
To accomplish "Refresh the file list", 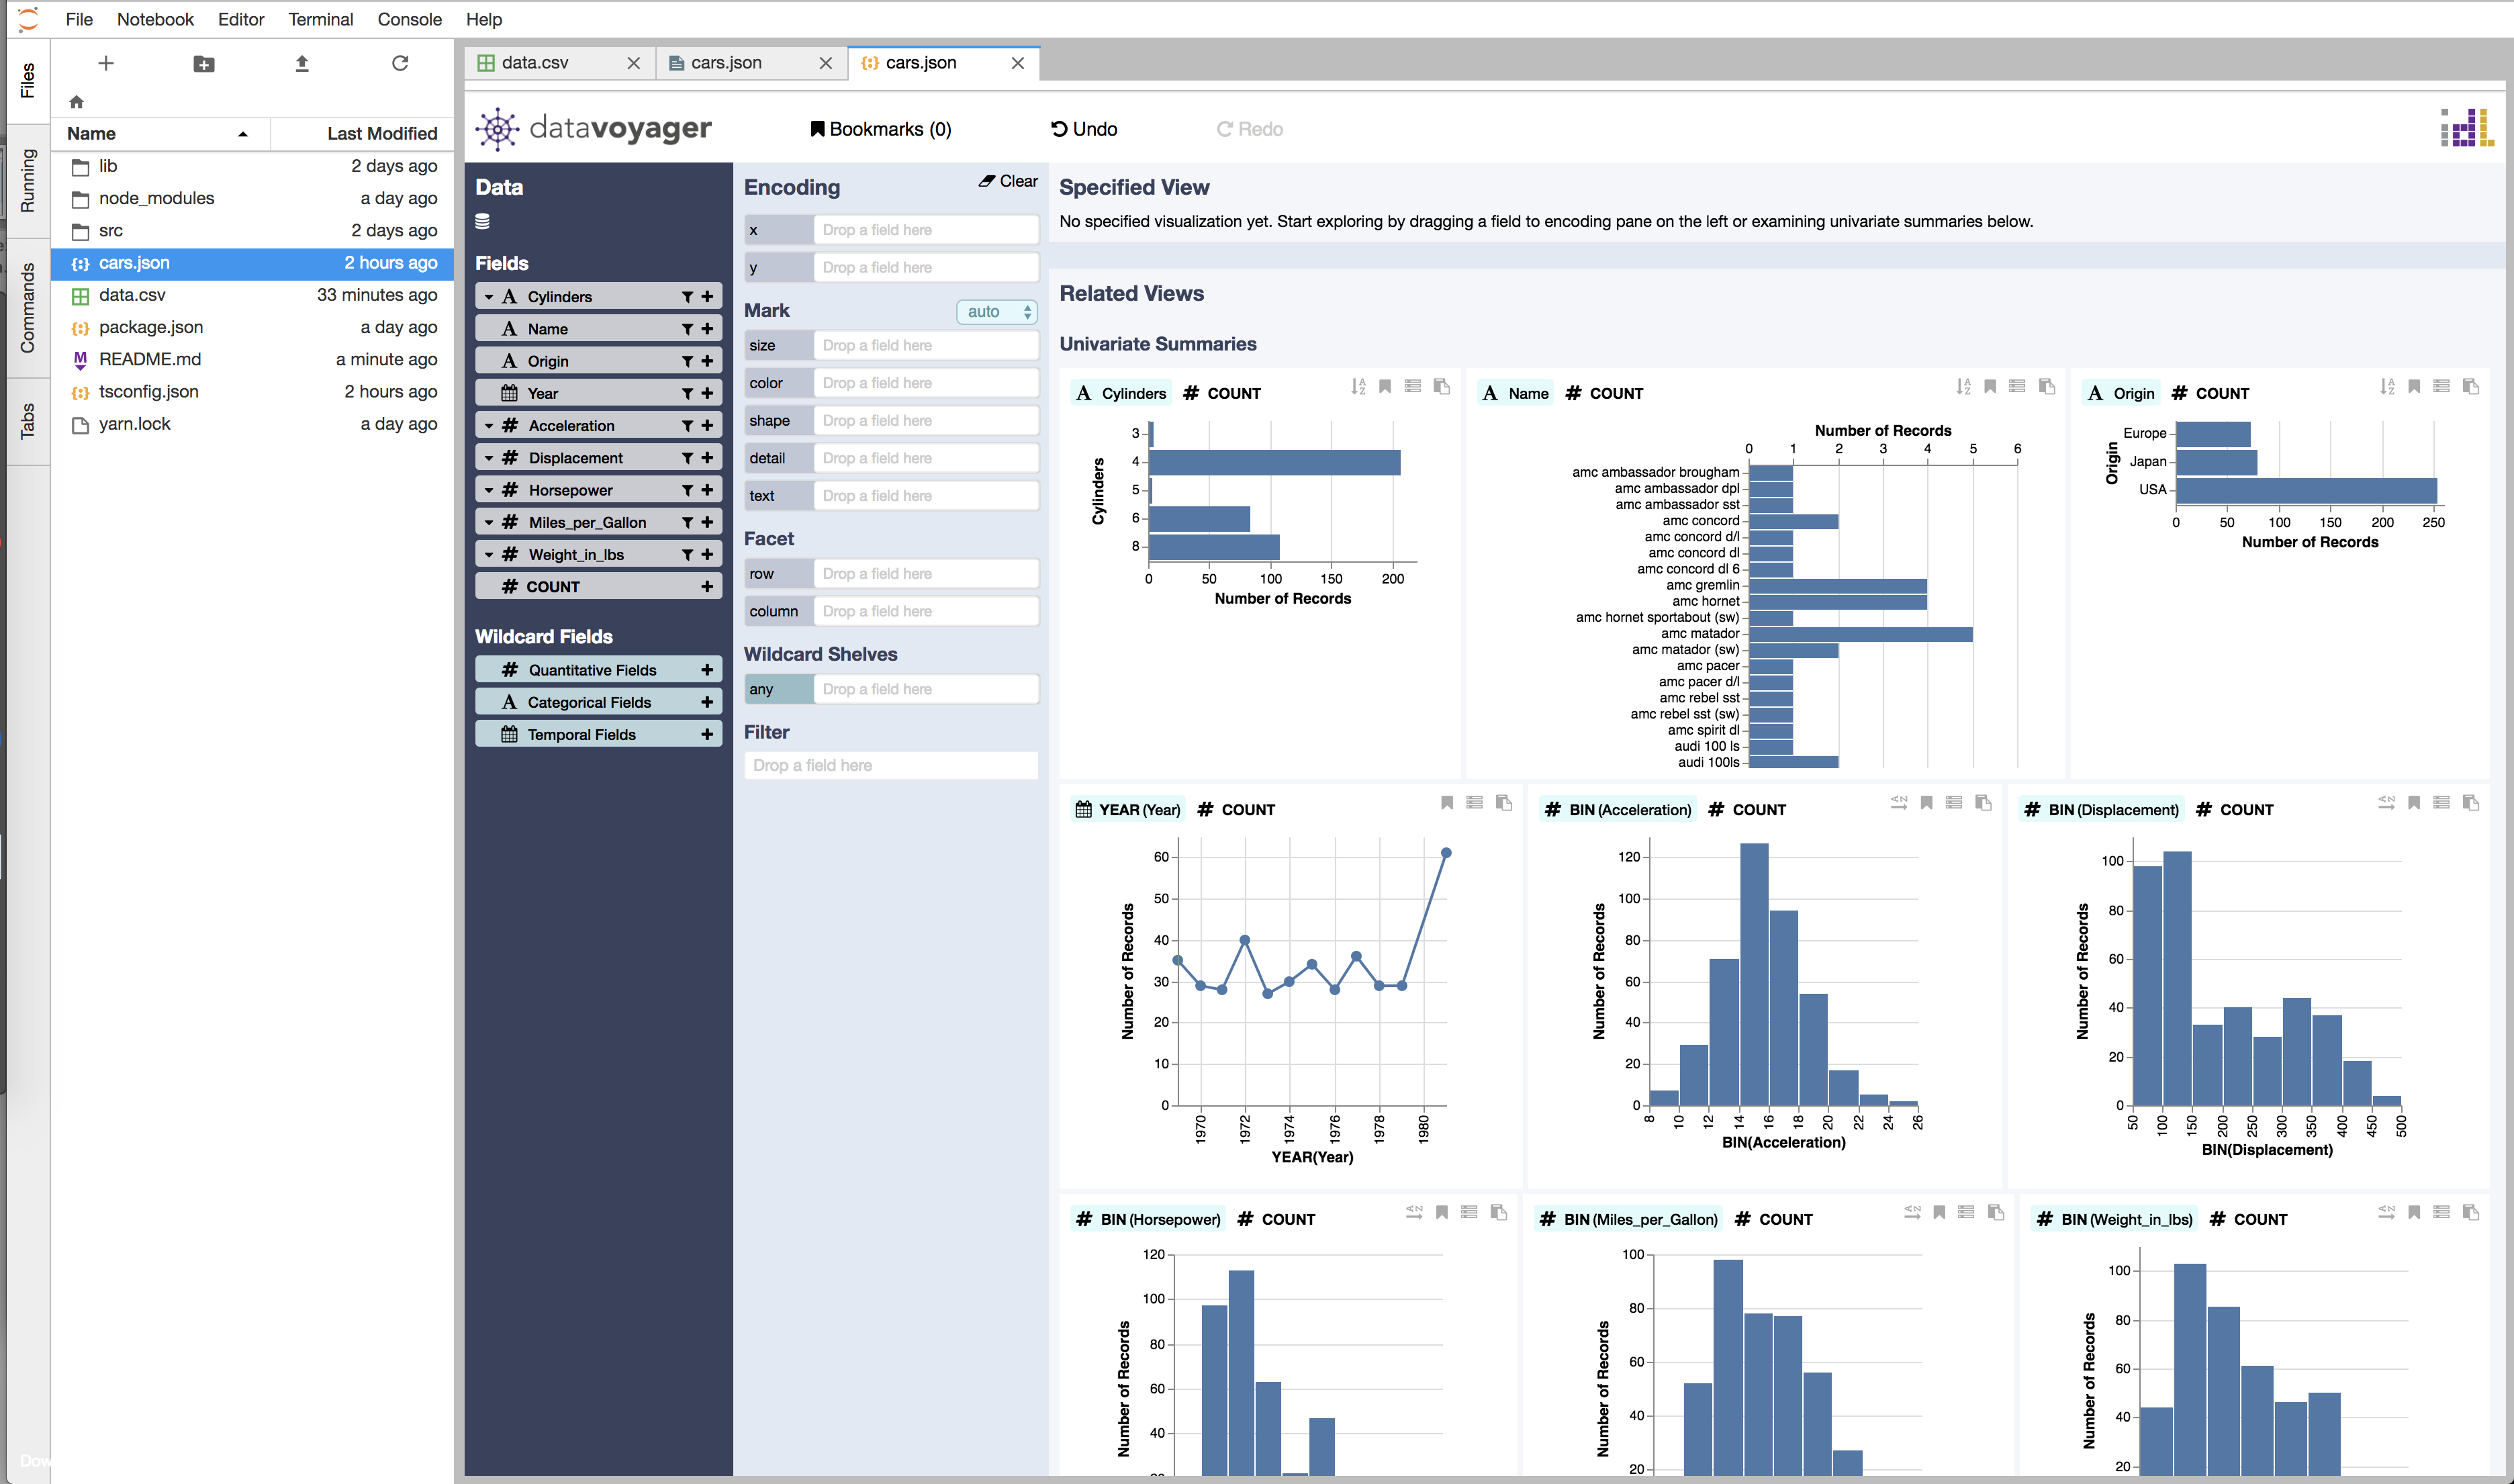I will [x=400, y=64].
